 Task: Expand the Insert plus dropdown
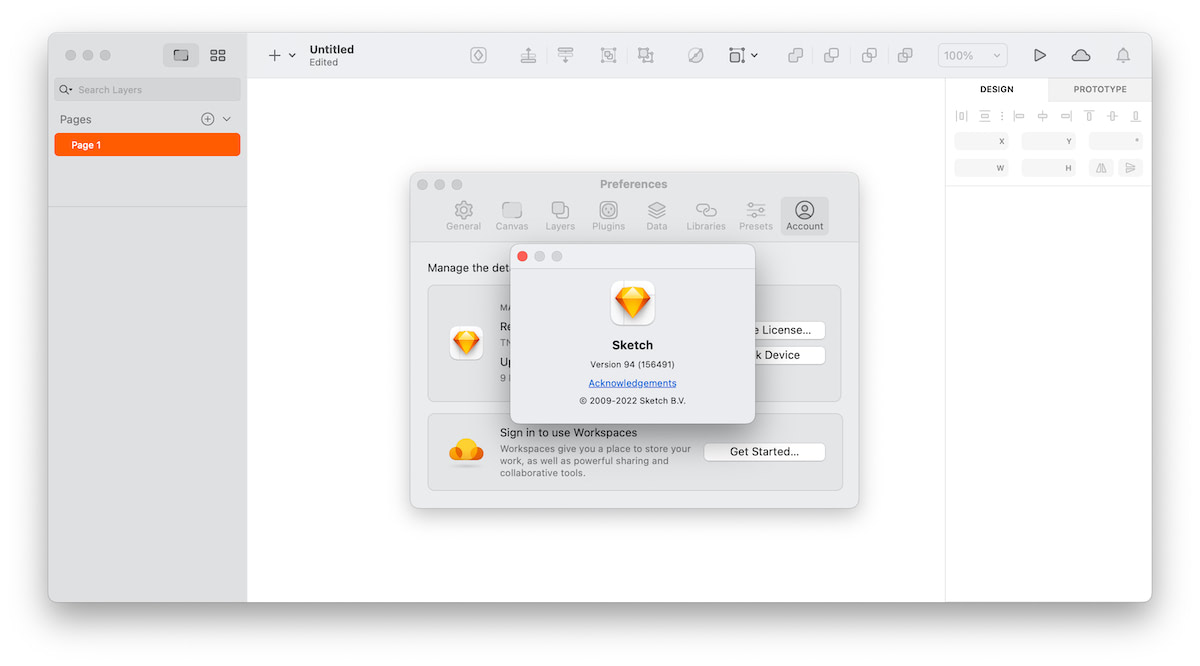pos(282,56)
